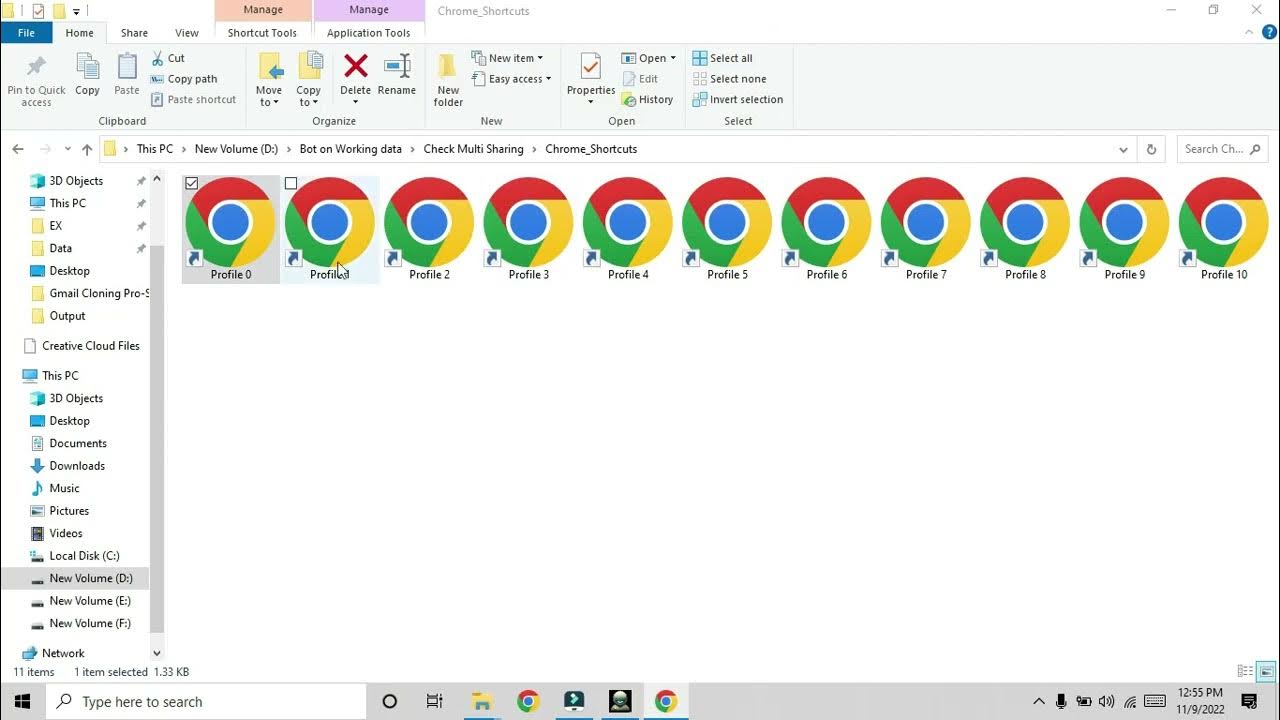Switch to large icons view button
The image size is (1280, 720).
click(x=1266, y=671)
